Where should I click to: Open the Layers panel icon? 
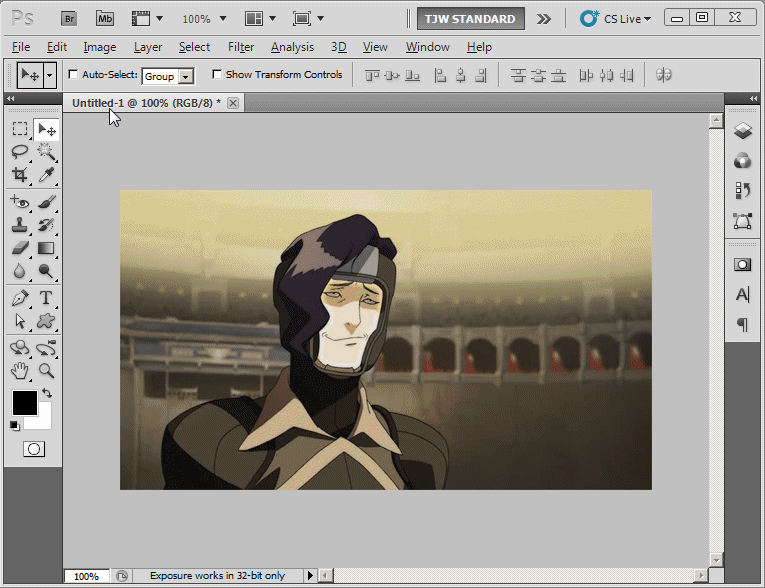point(743,131)
